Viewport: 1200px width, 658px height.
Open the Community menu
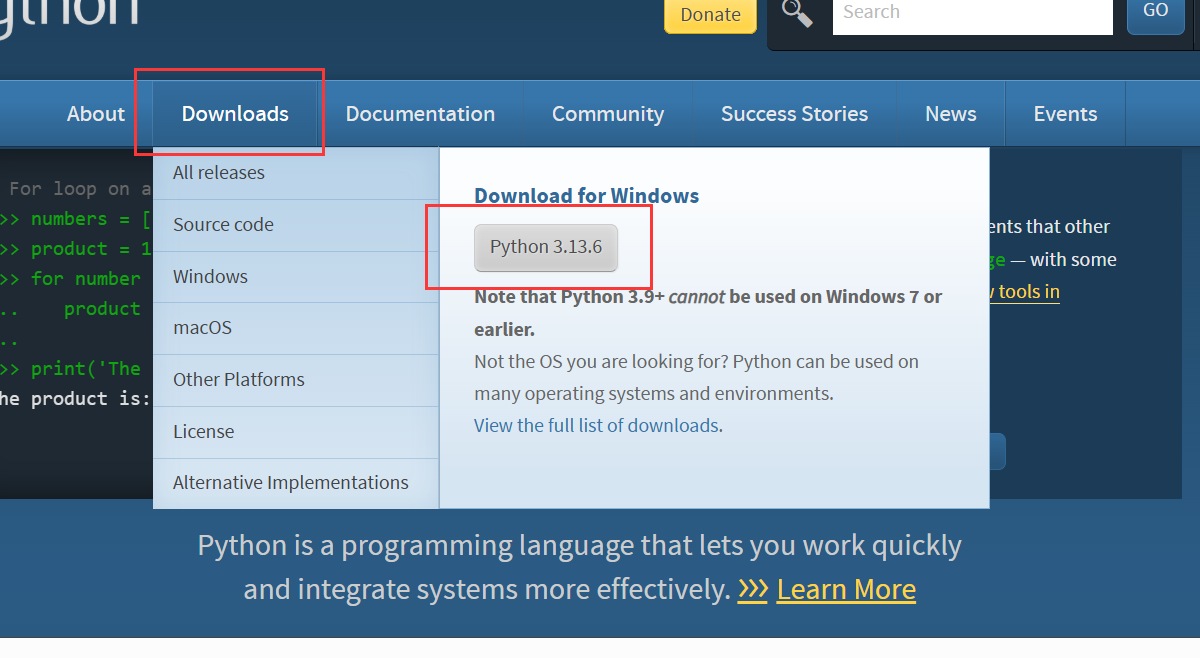608,114
